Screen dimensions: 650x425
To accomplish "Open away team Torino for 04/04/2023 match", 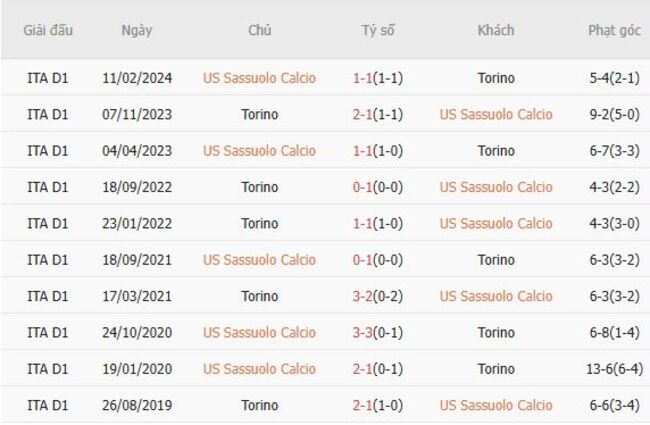I will pyautogui.click(x=496, y=151).
